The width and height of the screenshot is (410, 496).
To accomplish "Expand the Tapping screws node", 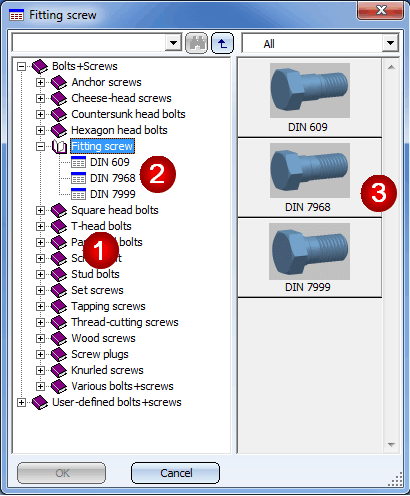I will point(40,306).
